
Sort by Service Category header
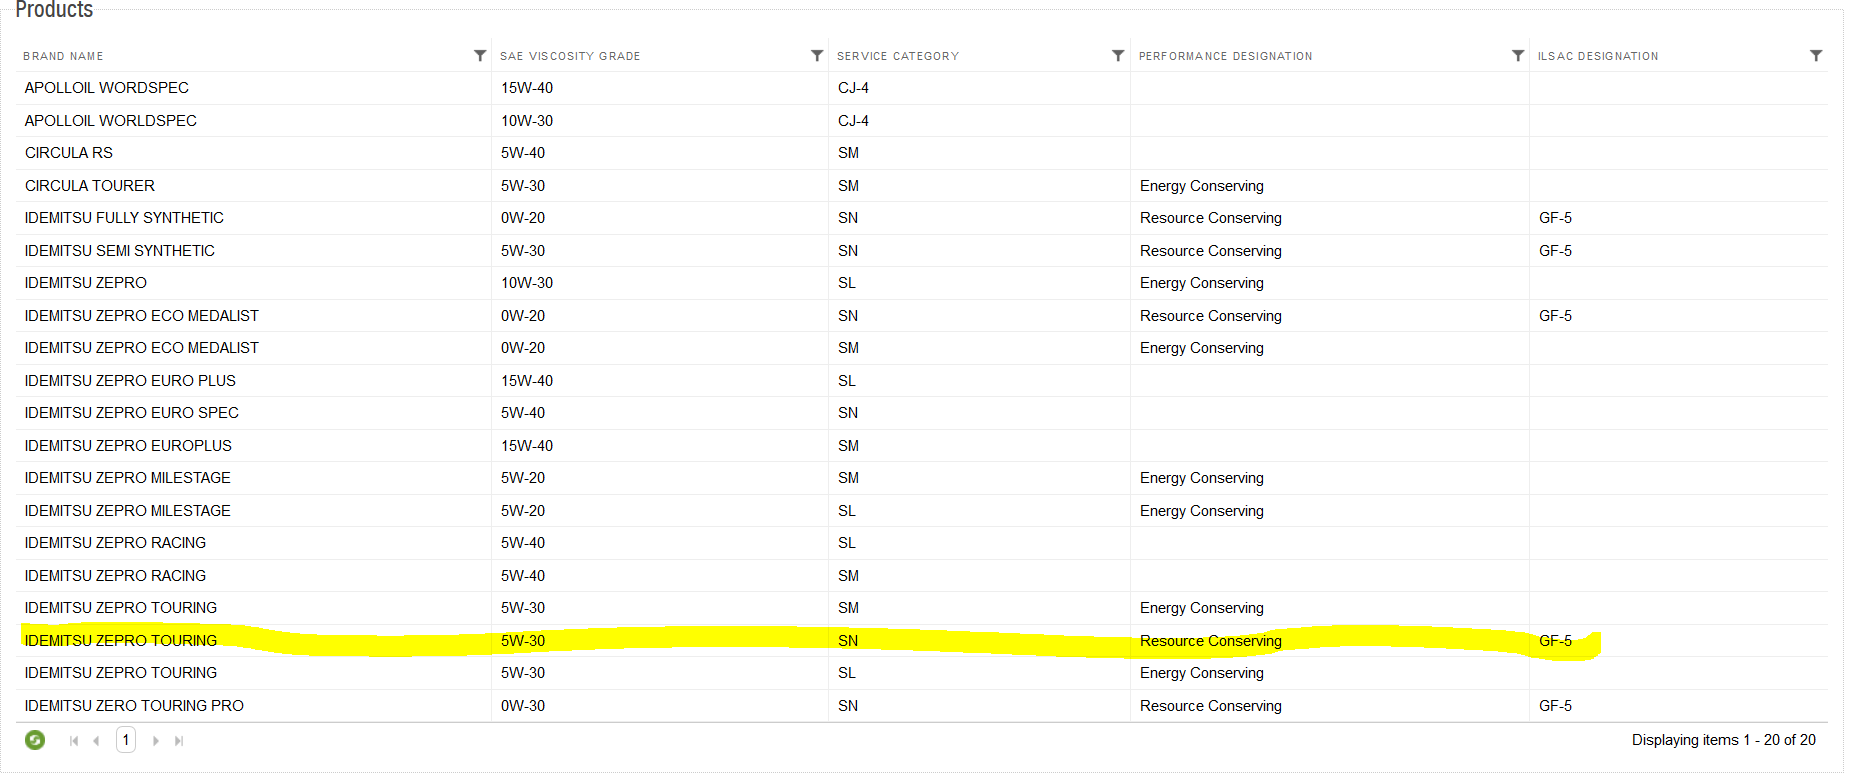(x=898, y=56)
